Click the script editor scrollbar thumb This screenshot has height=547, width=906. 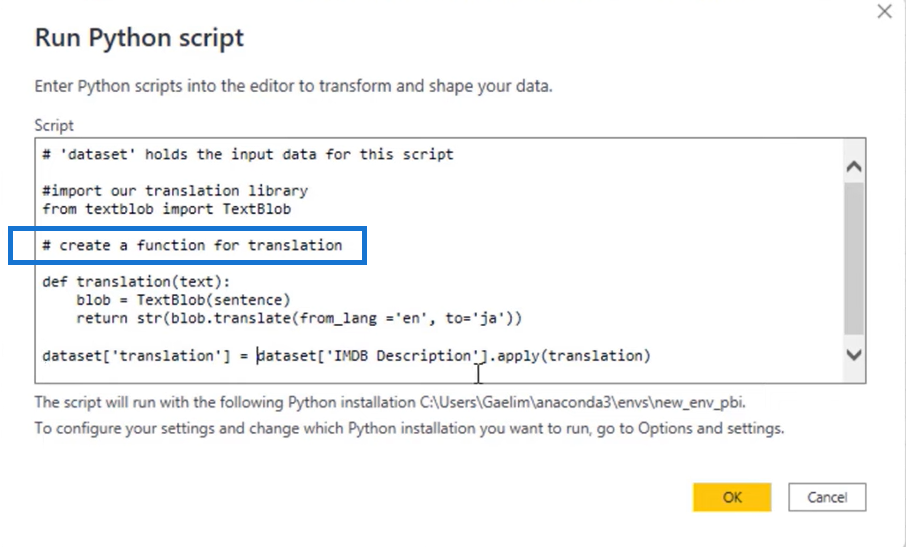(853, 259)
